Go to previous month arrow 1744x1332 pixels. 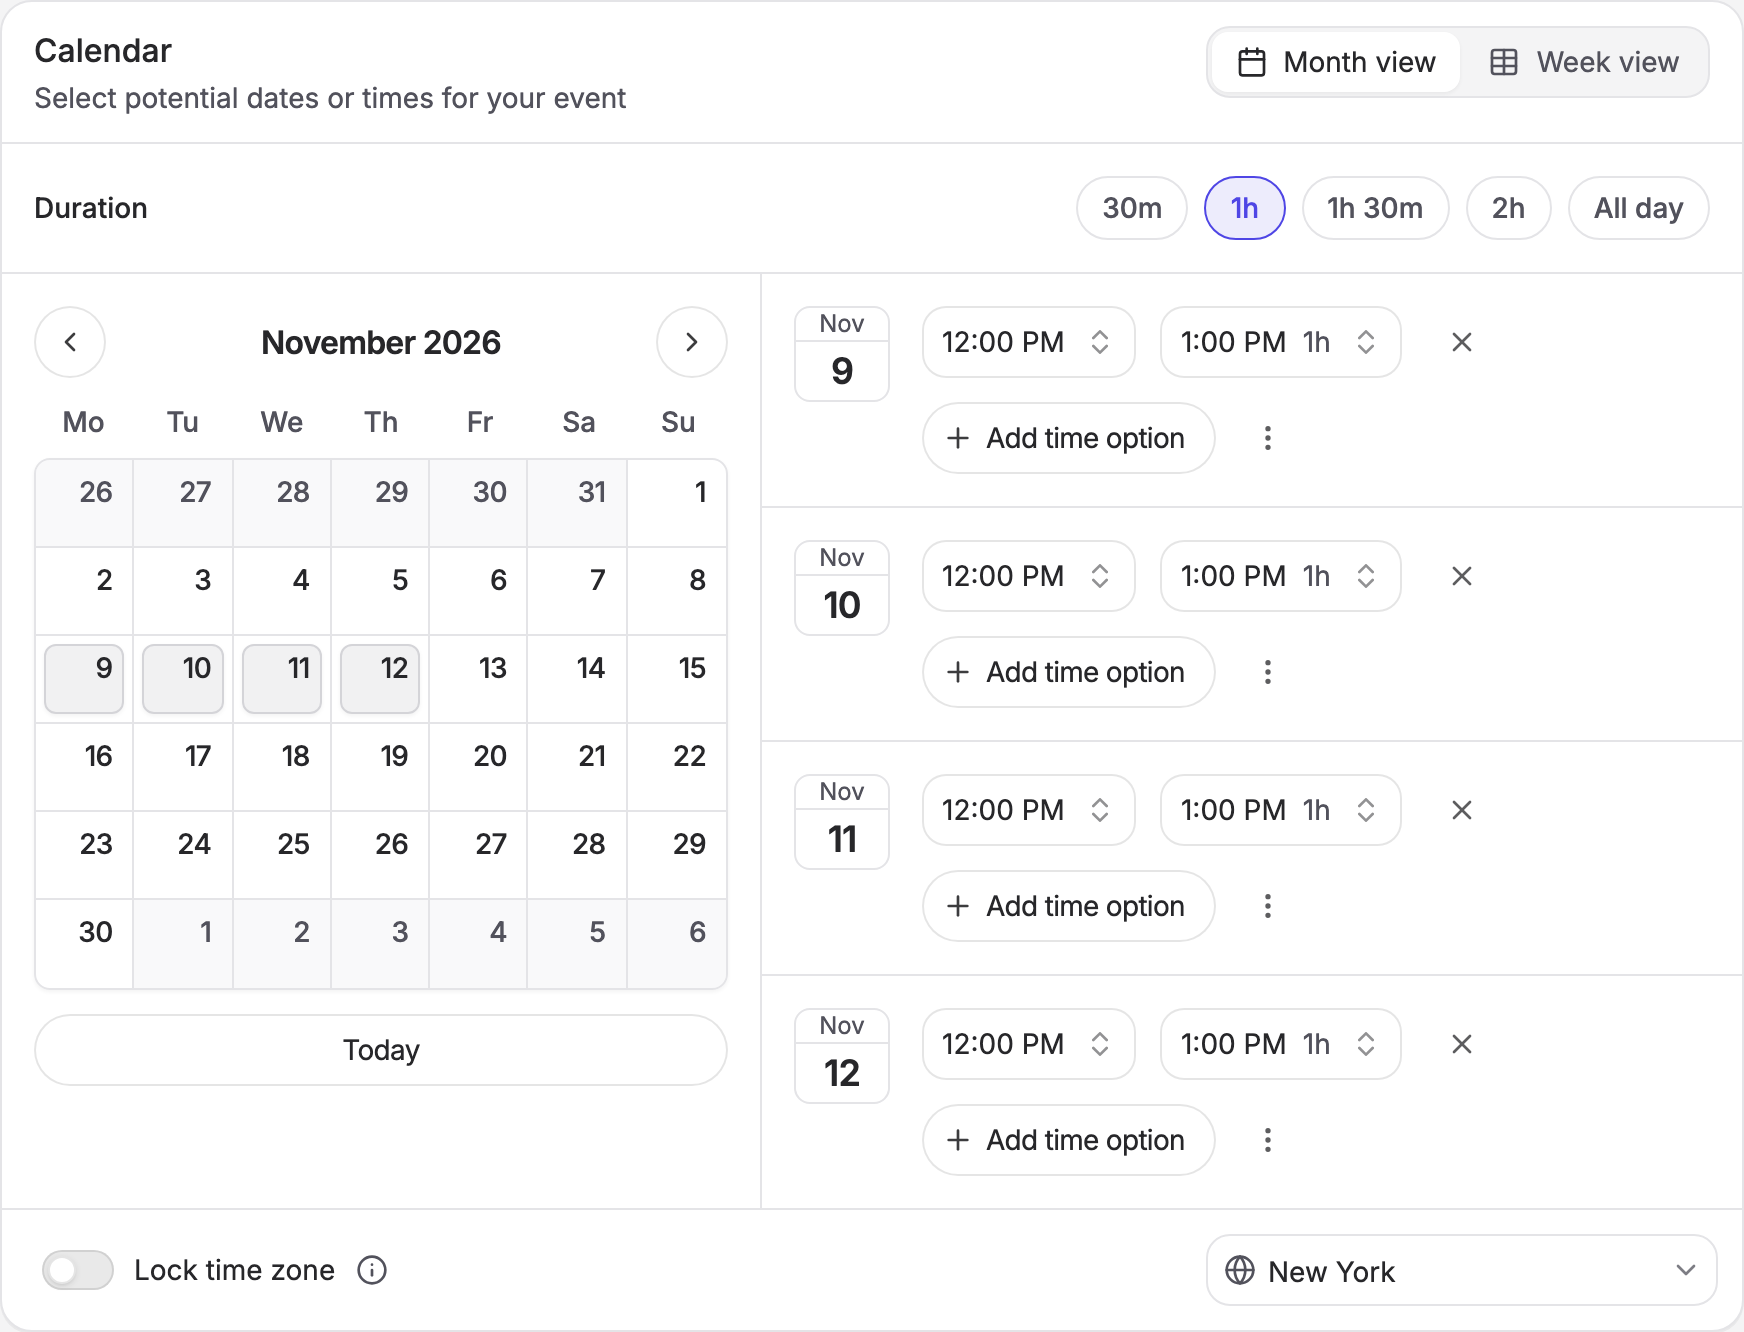click(x=70, y=342)
